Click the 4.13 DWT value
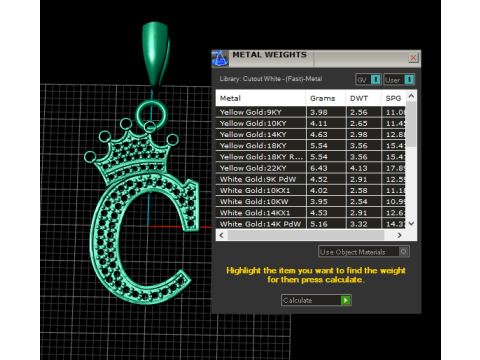Screen dimensions: 480x360 (359, 168)
